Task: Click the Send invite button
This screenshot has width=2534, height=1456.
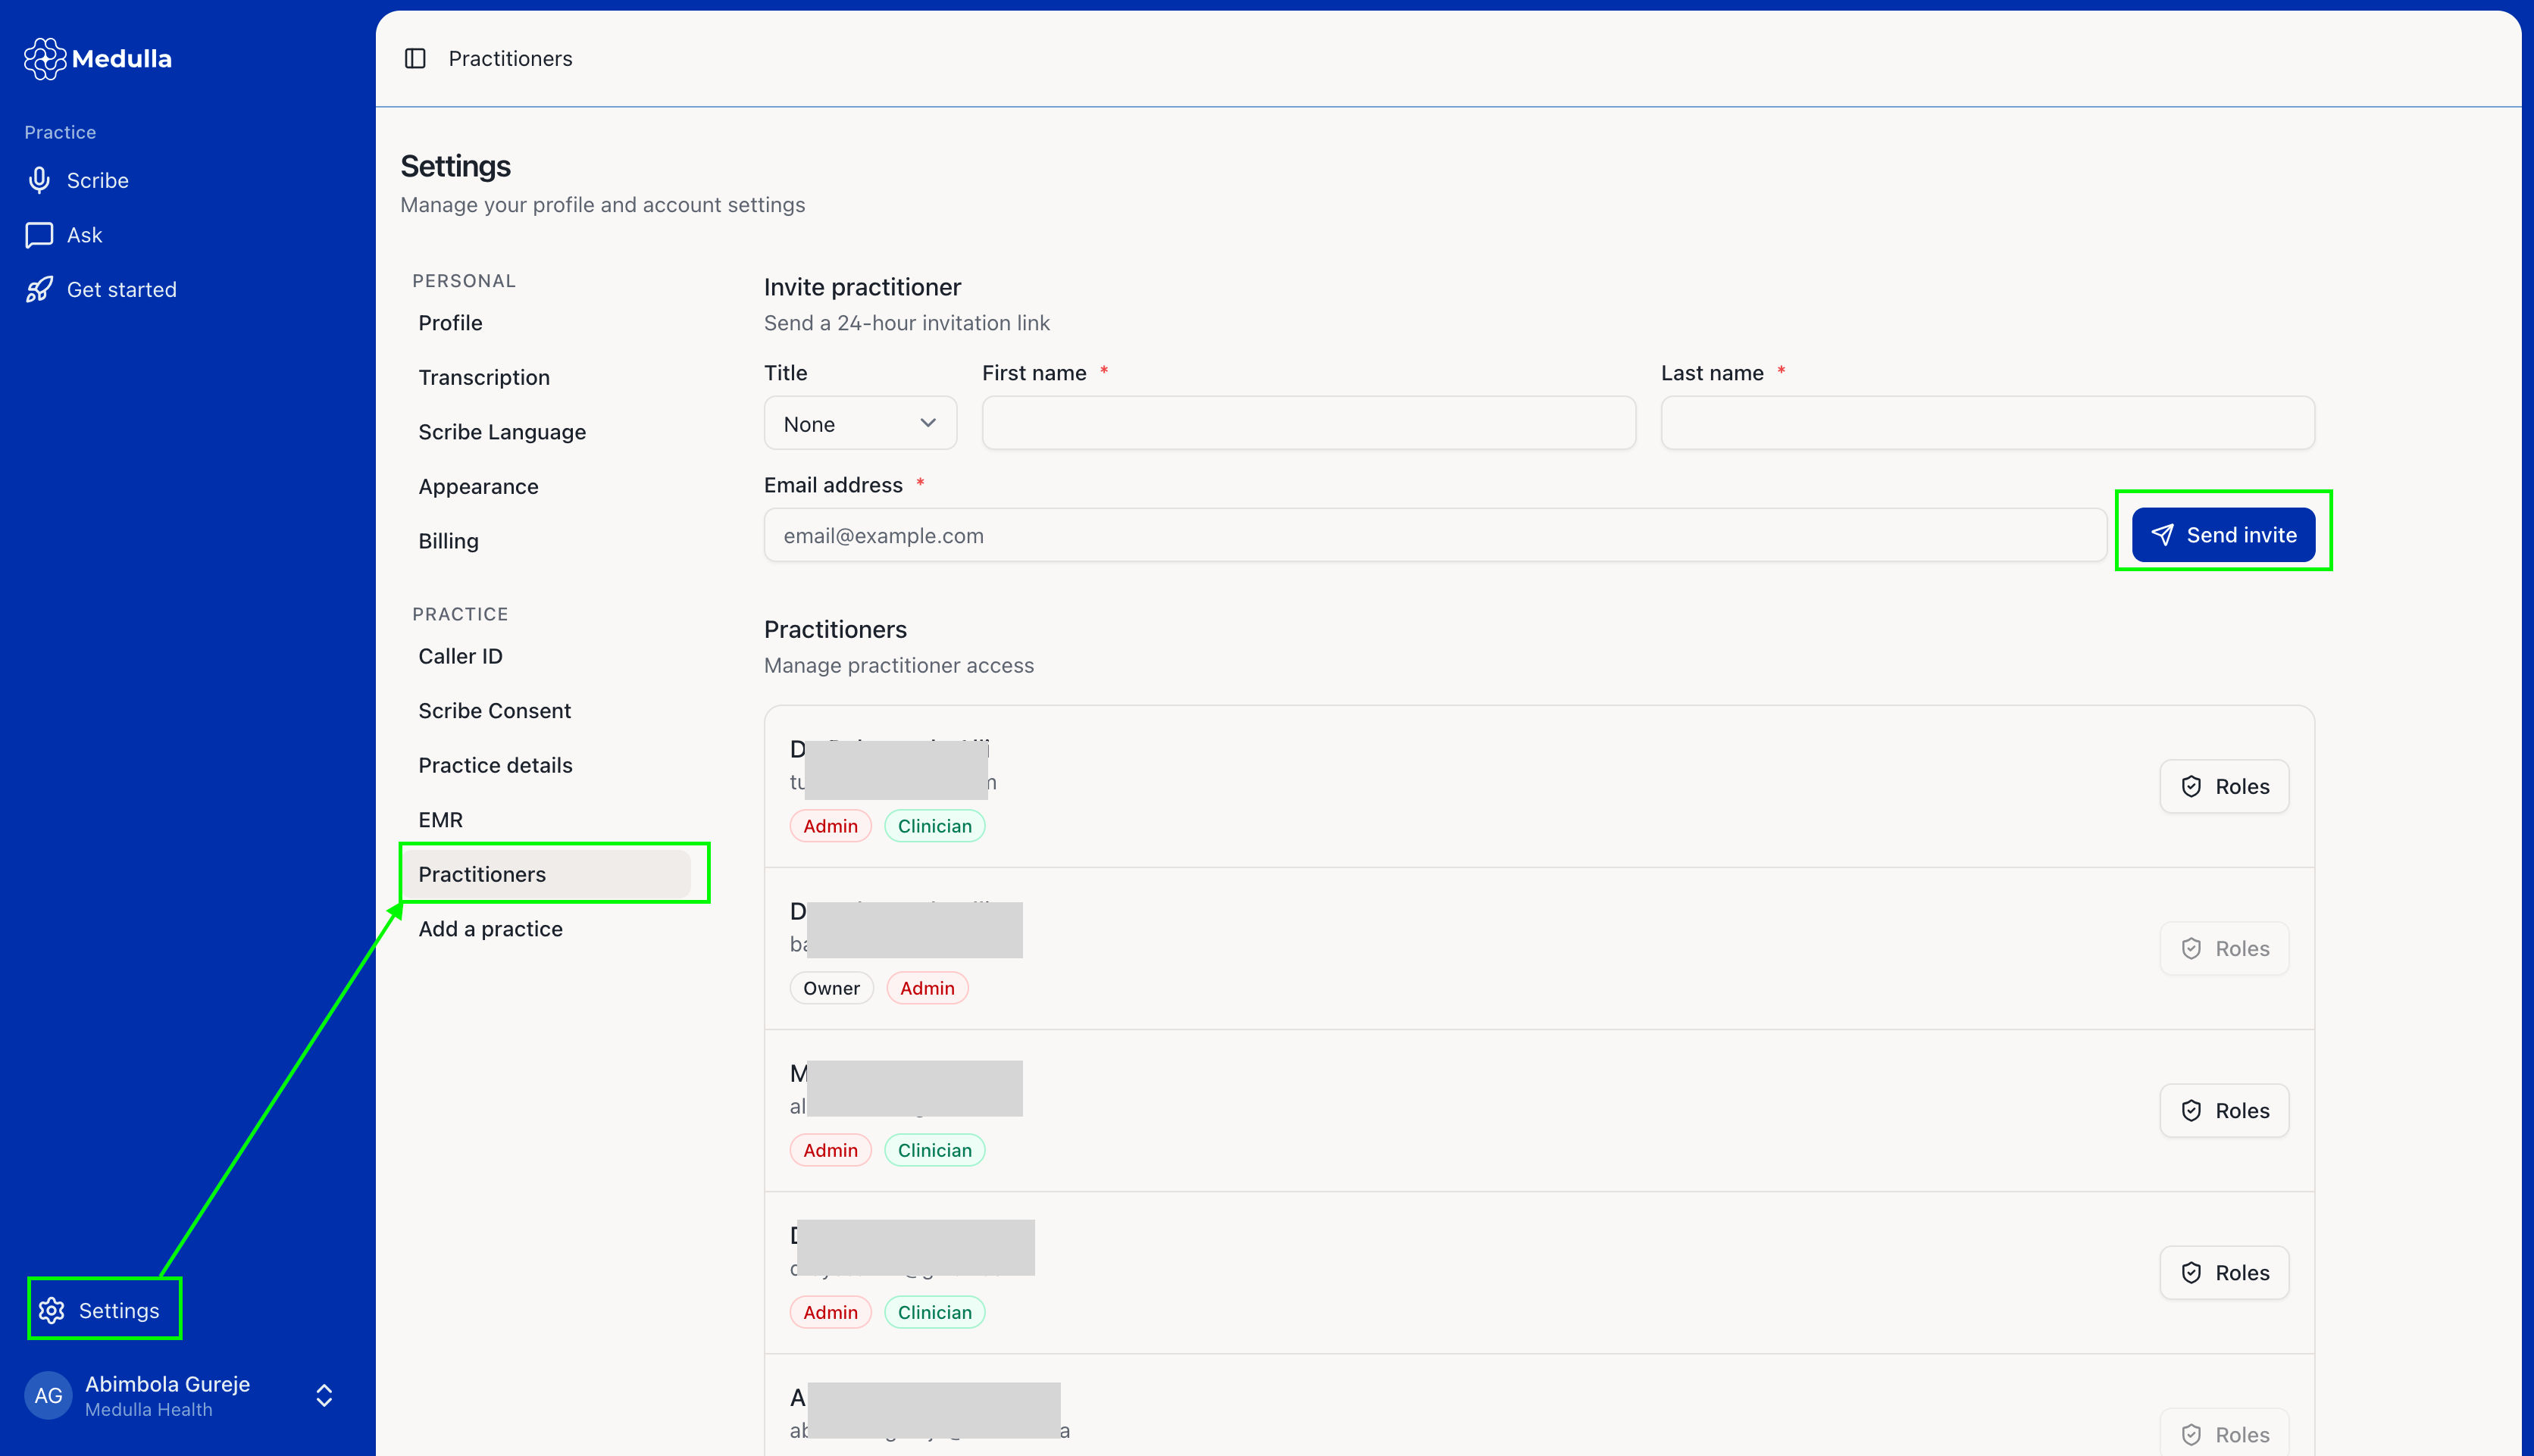Action: pos(2223,535)
